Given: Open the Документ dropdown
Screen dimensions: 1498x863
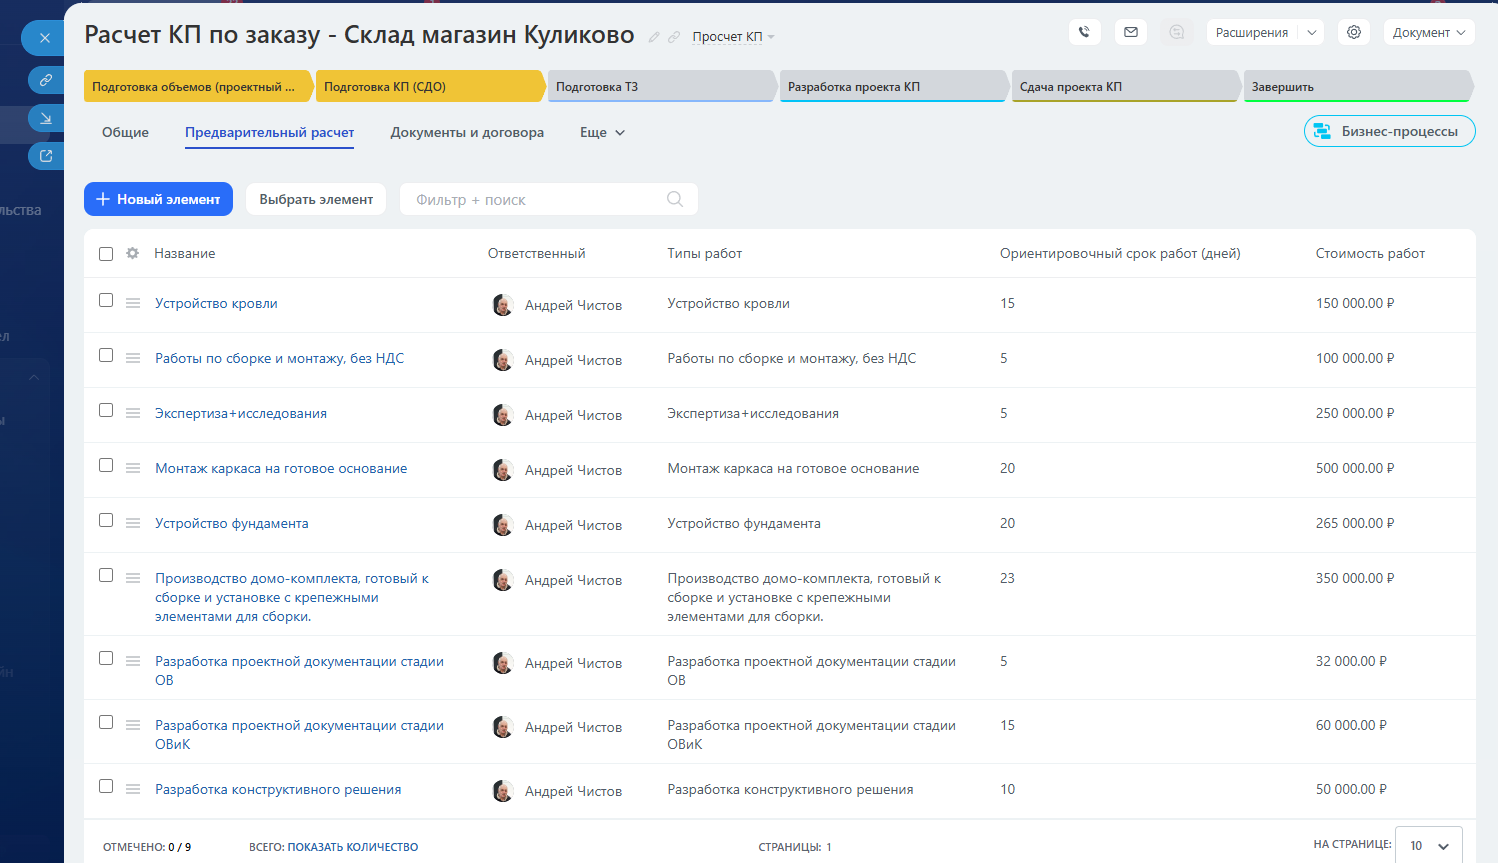Looking at the screenshot, I should coord(1429,32).
